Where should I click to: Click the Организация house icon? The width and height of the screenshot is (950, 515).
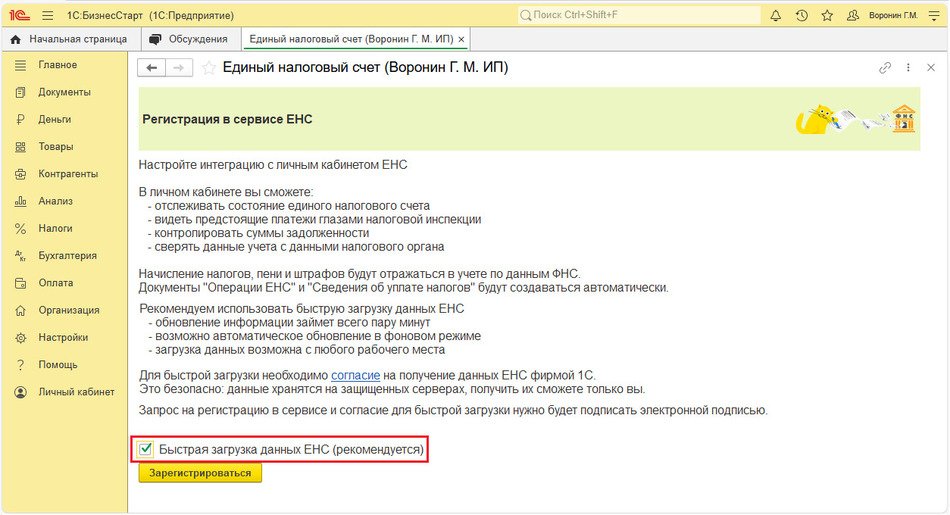(x=21, y=310)
